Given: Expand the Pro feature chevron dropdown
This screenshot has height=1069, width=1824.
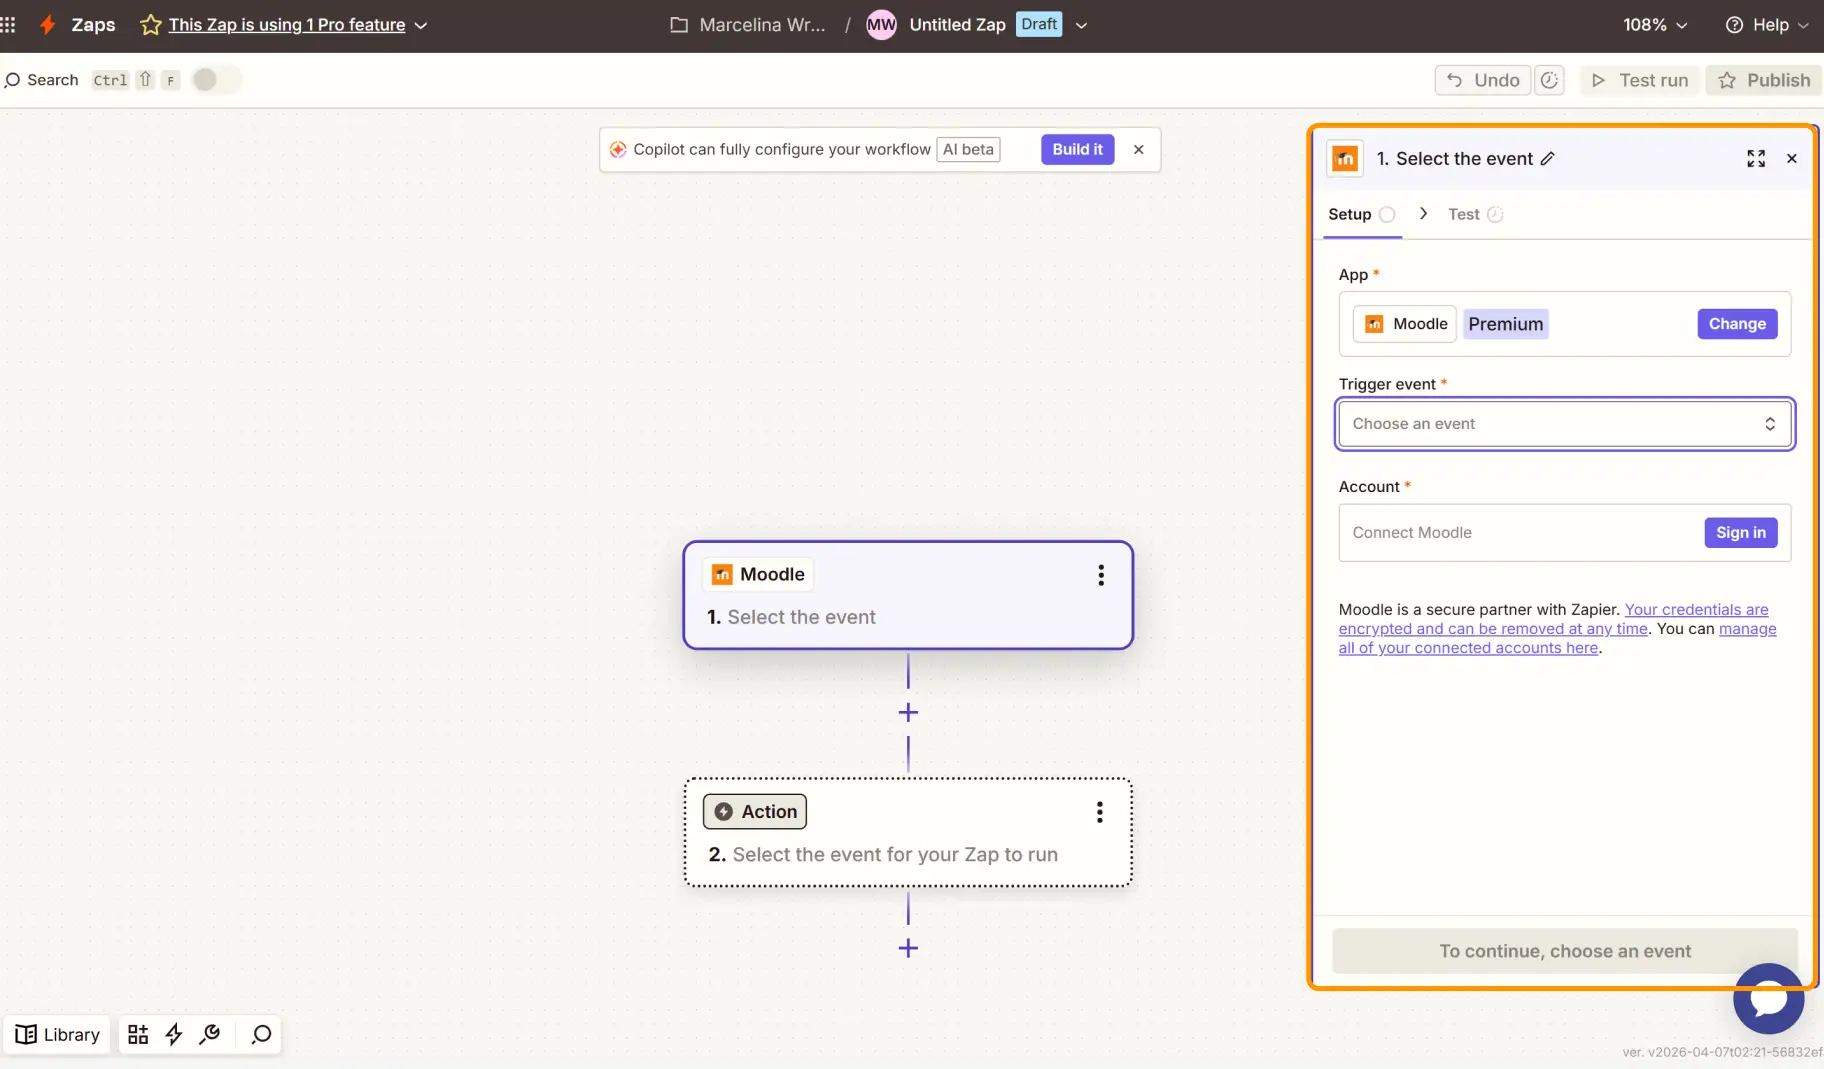Looking at the screenshot, I should tap(421, 26).
